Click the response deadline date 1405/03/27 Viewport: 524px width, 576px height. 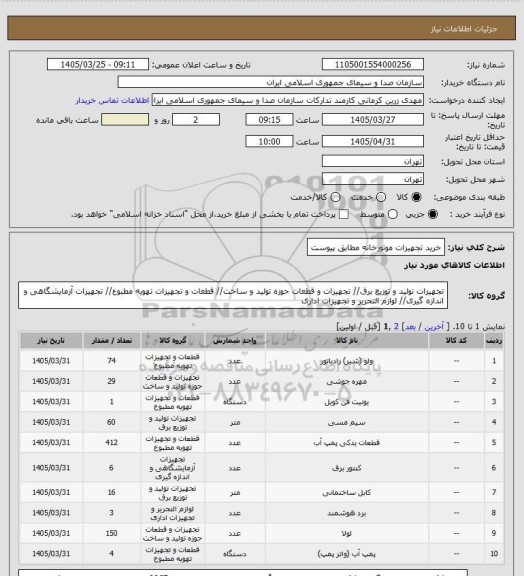[x=373, y=120]
